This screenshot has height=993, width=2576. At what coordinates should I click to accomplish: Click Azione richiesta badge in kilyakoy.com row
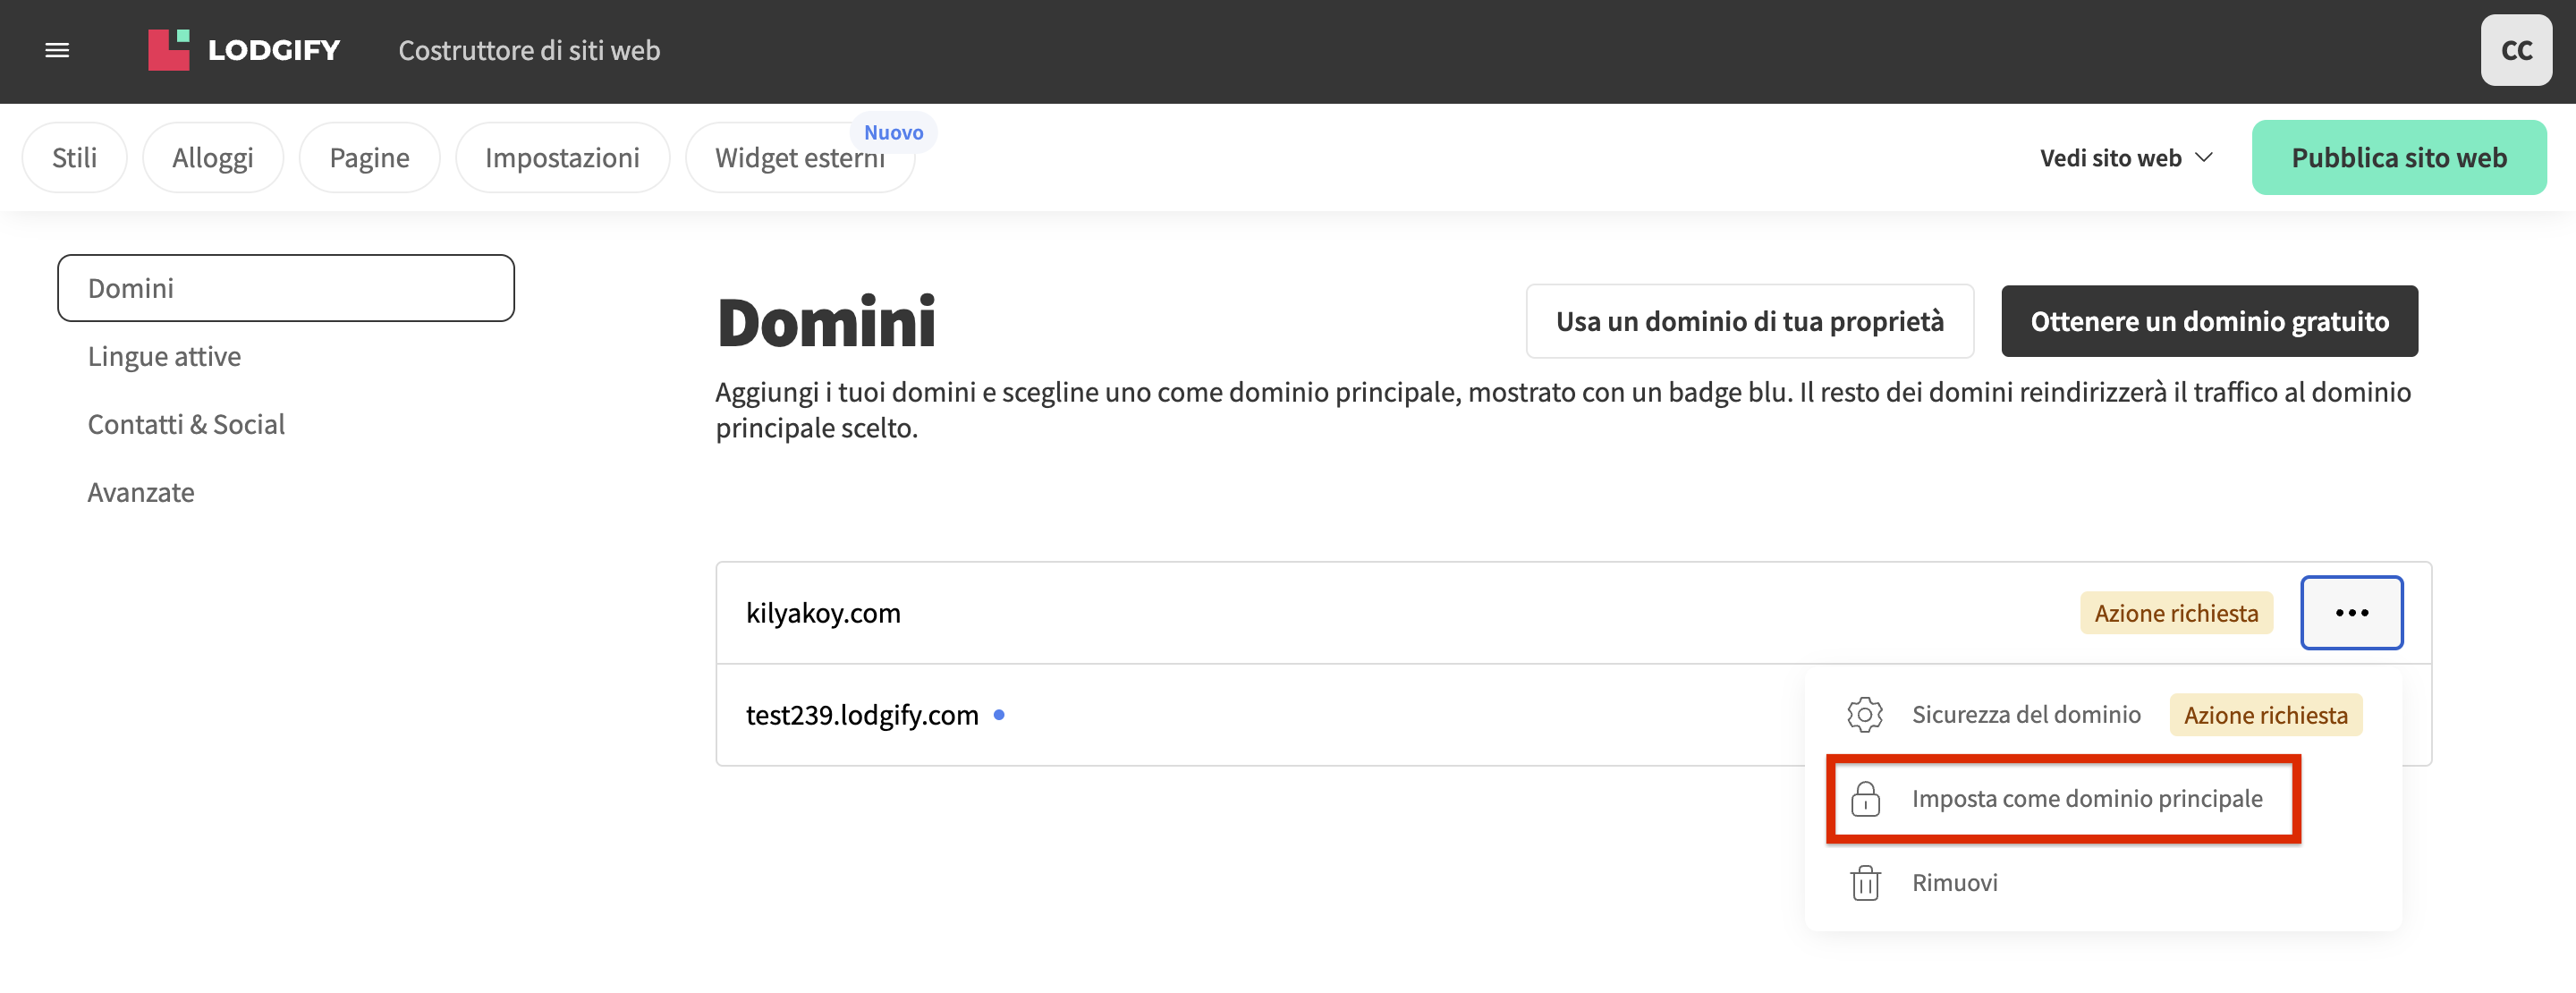[2176, 613]
